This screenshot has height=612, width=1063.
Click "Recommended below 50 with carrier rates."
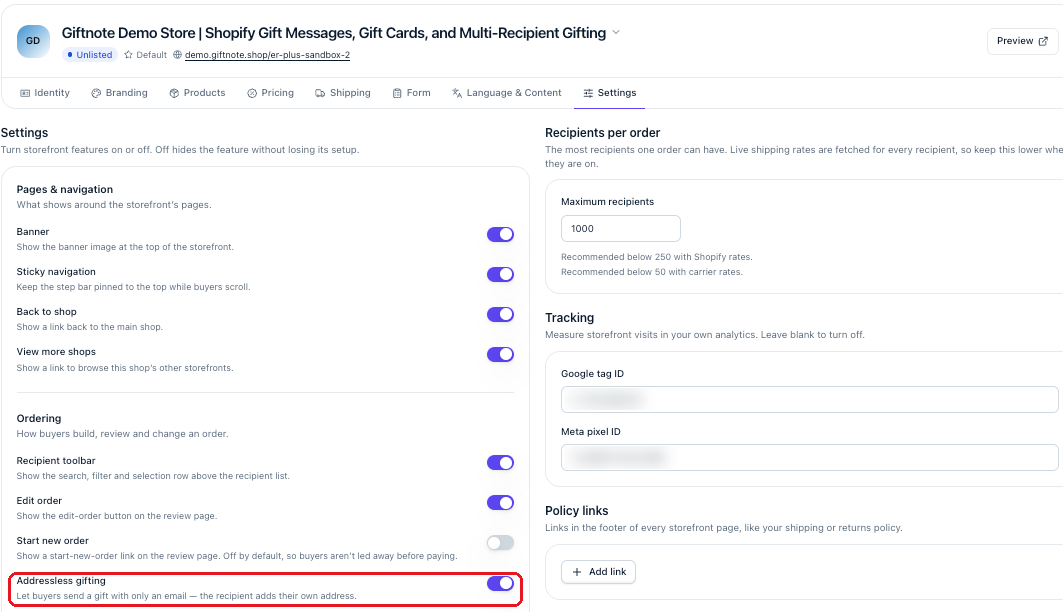click(651, 272)
